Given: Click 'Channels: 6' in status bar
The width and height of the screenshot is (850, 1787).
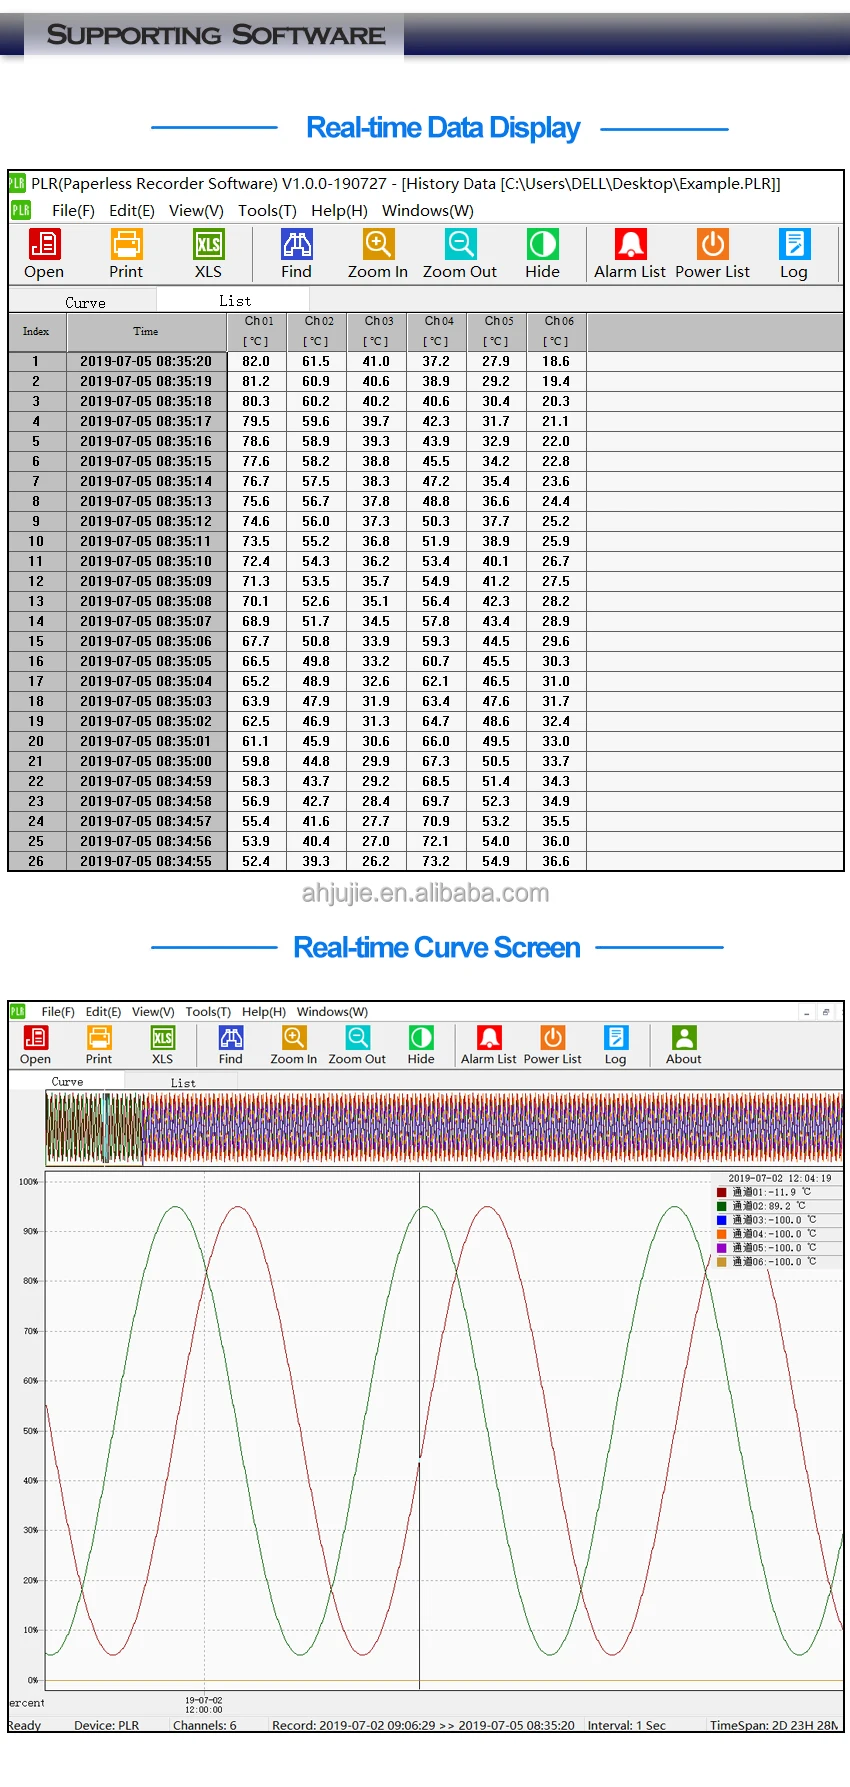Looking at the screenshot, I should pos(205,1725).
